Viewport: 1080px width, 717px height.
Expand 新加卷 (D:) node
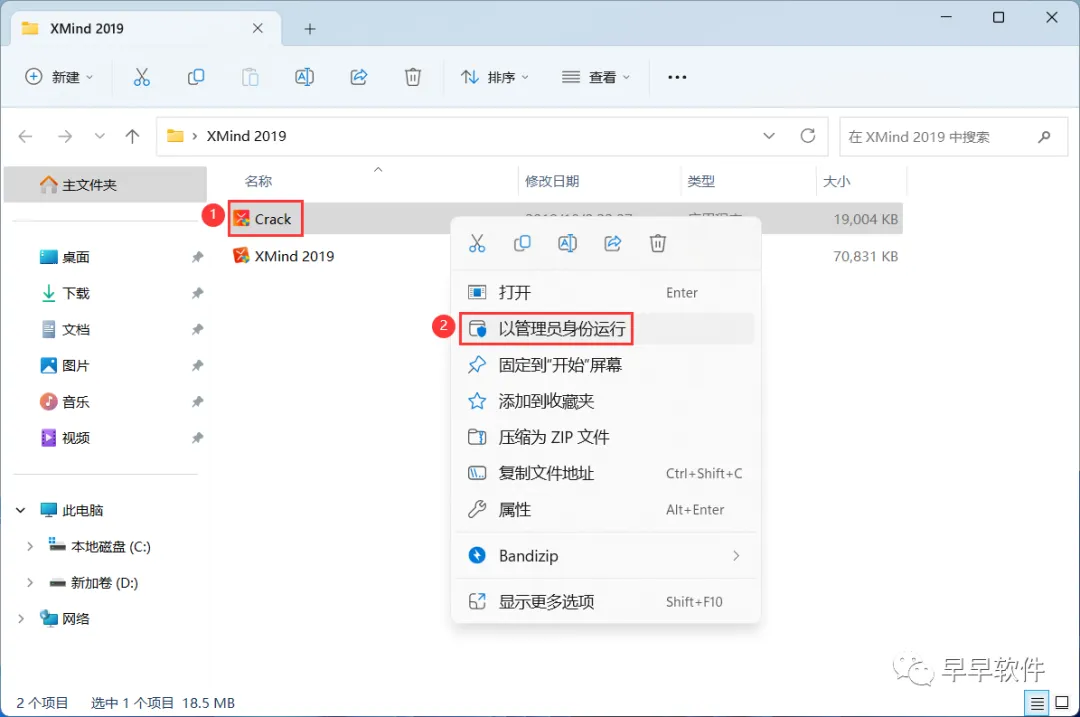point(30,583)
